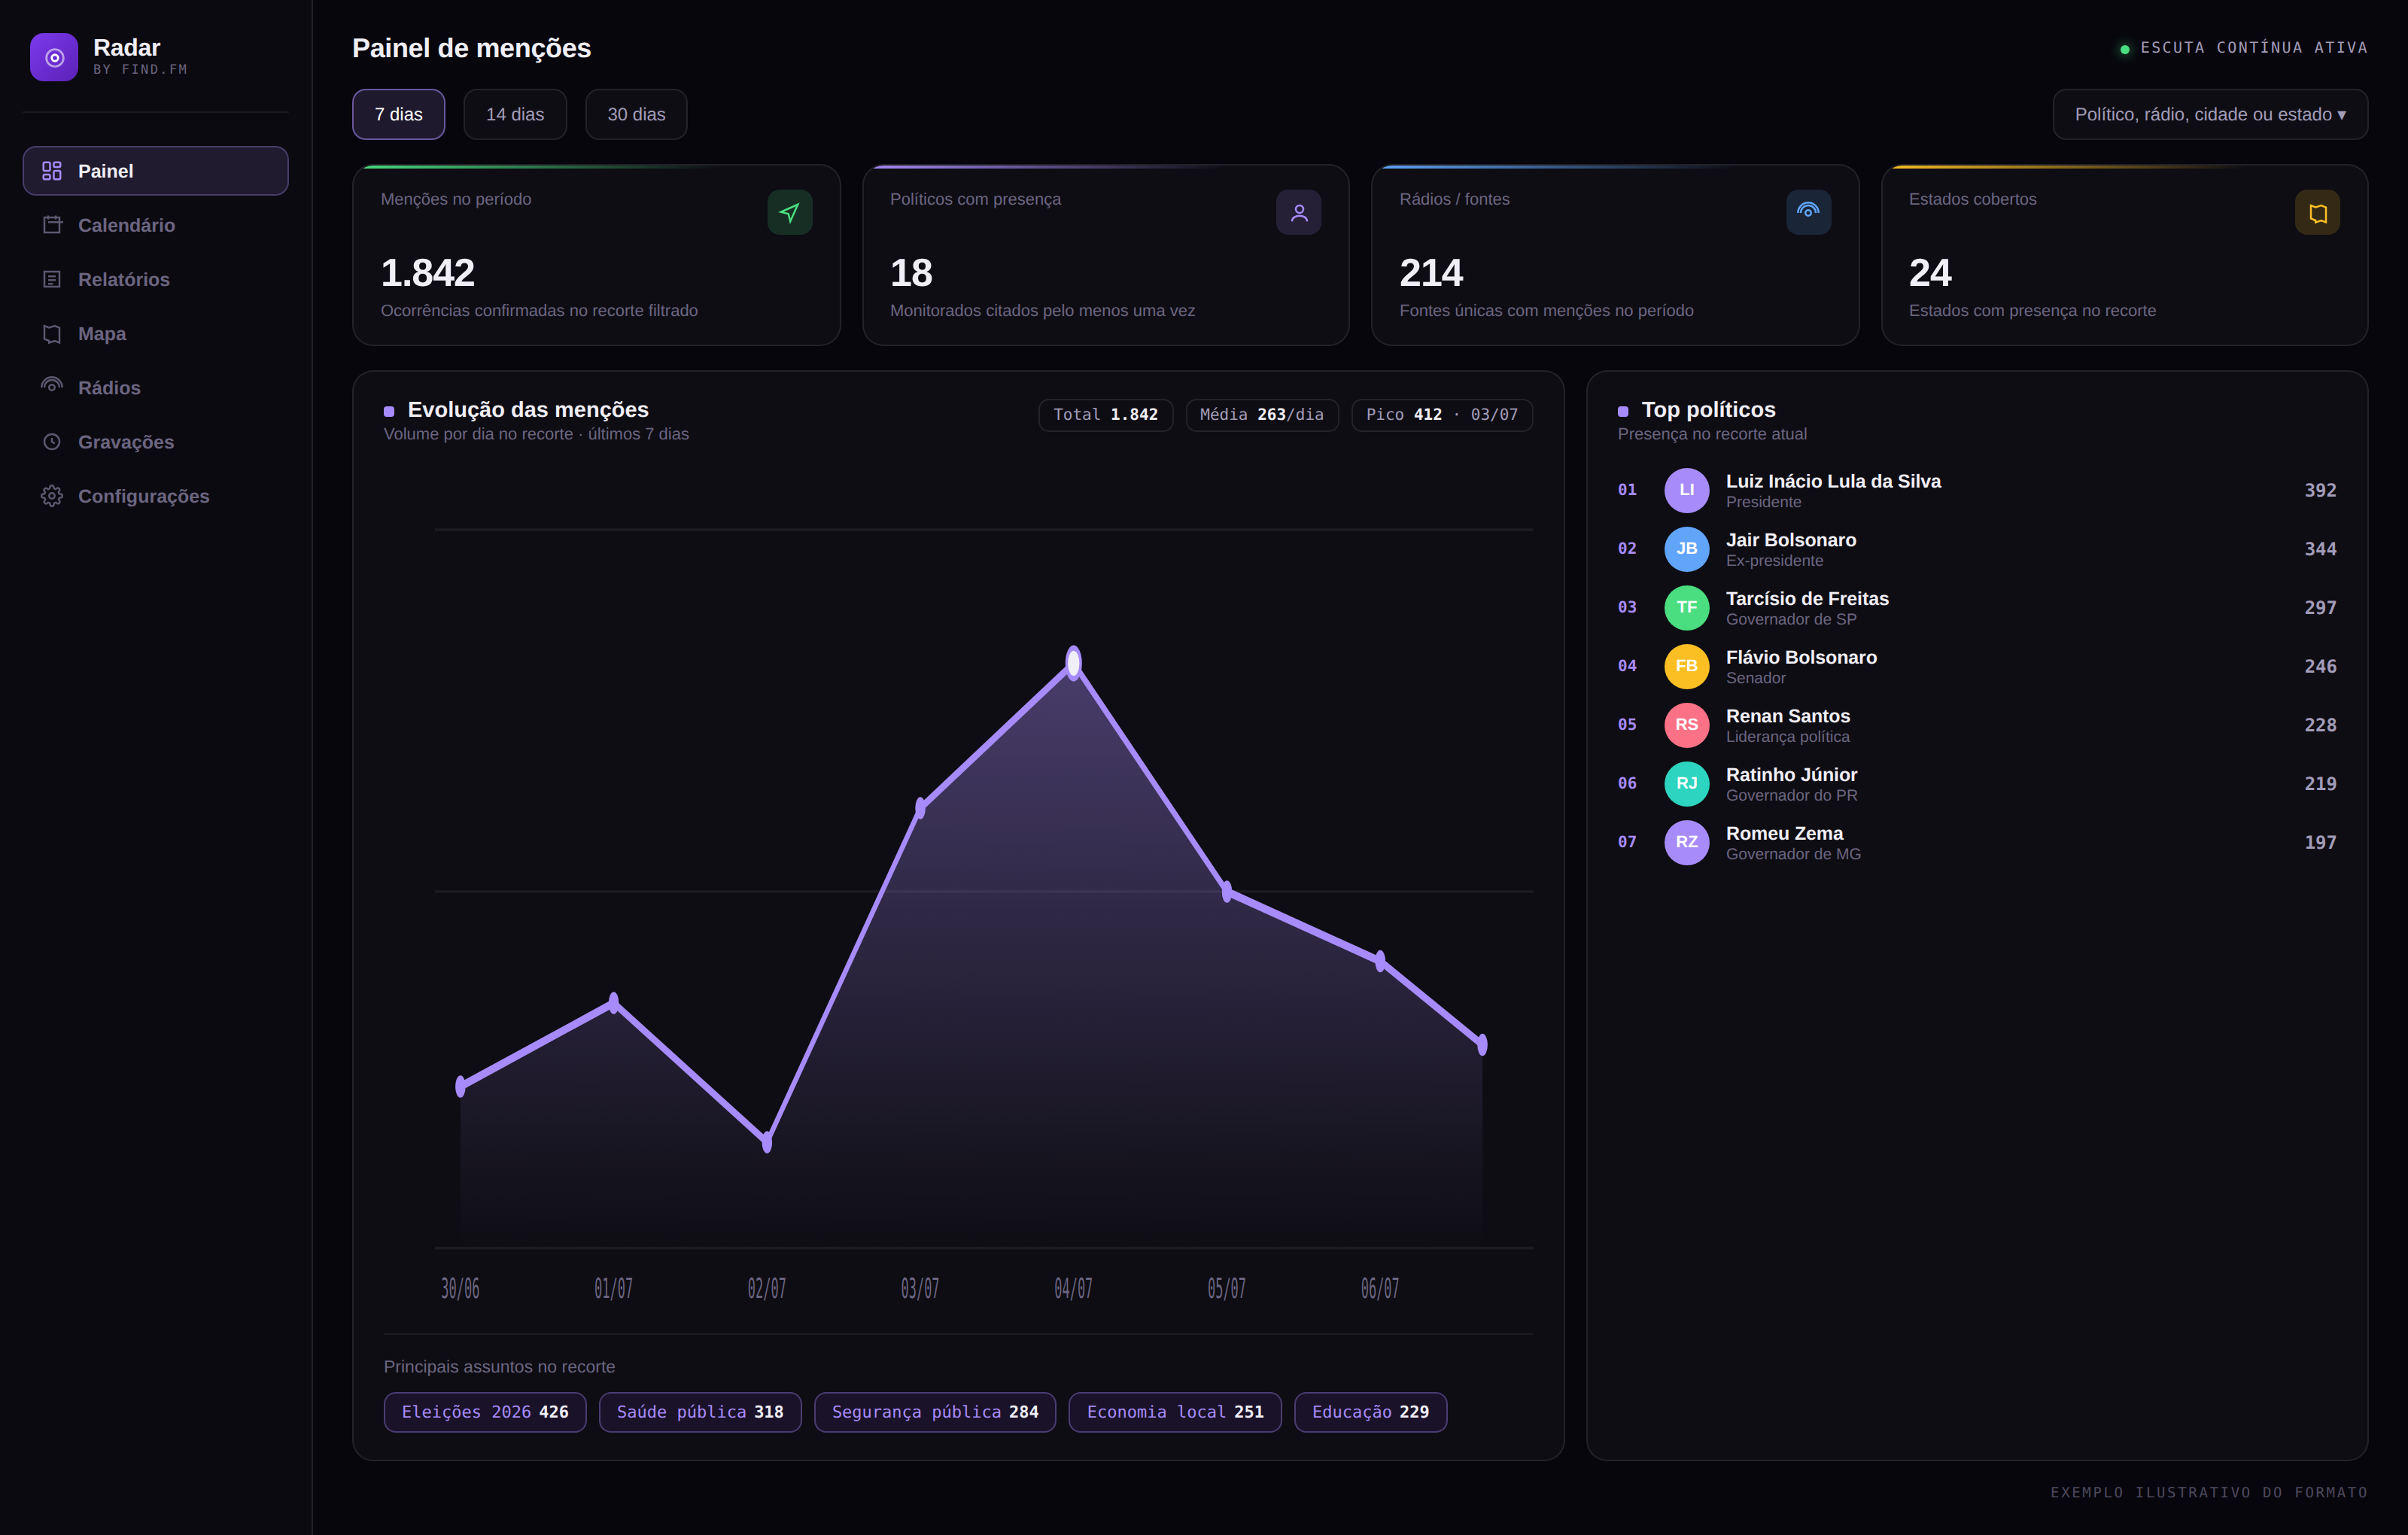Click the Evolução das menções heading
This screenshot has height=1535, width=2408.
coord(528,410)
